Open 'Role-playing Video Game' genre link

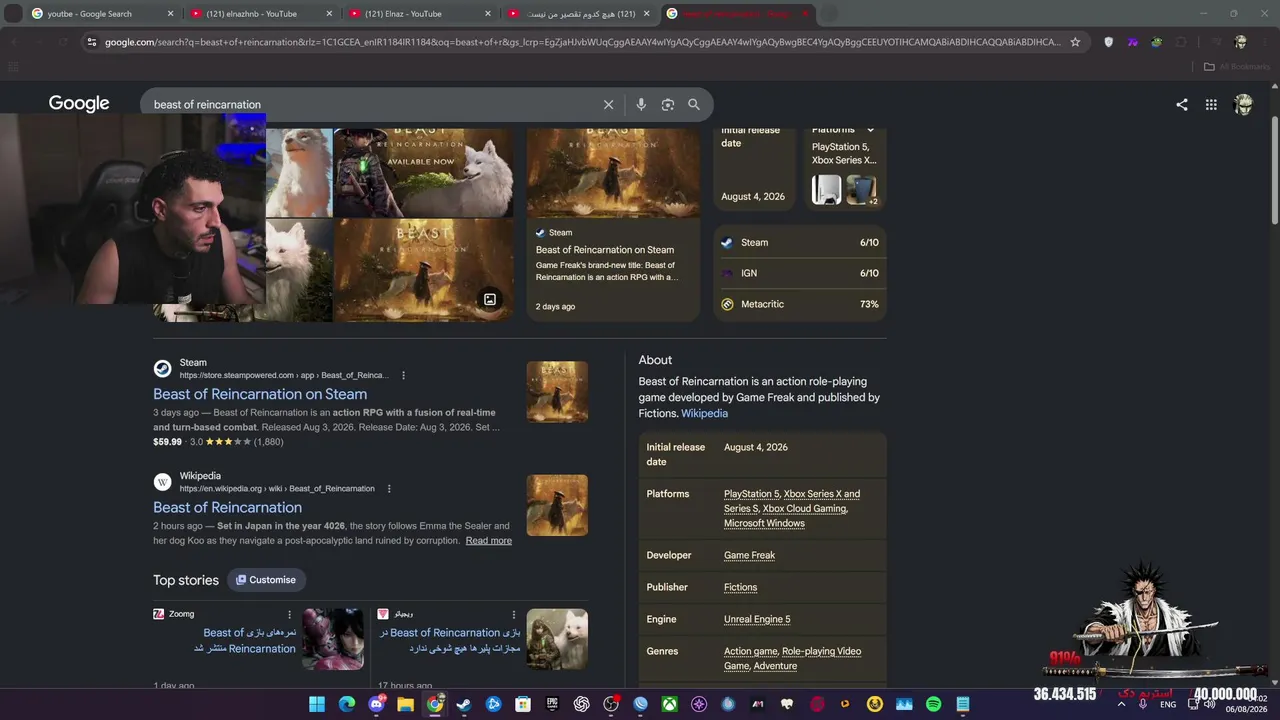tap(792, 658)
